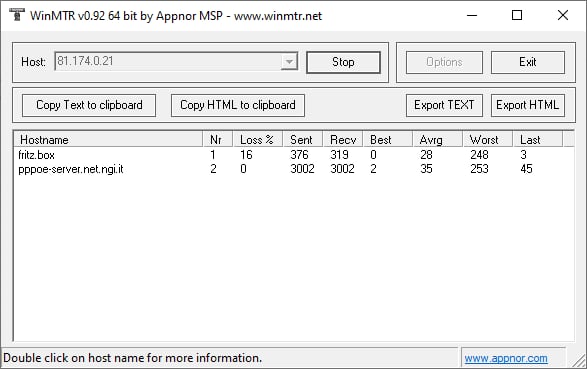Copy Text to clipboard
The width and height of the screenshot is (587, 369).
pyautogui.click(x=89, y=105)
